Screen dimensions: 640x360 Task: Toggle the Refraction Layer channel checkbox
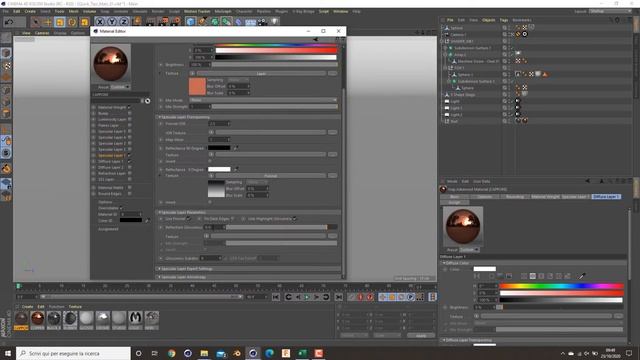tap(129, 173)
